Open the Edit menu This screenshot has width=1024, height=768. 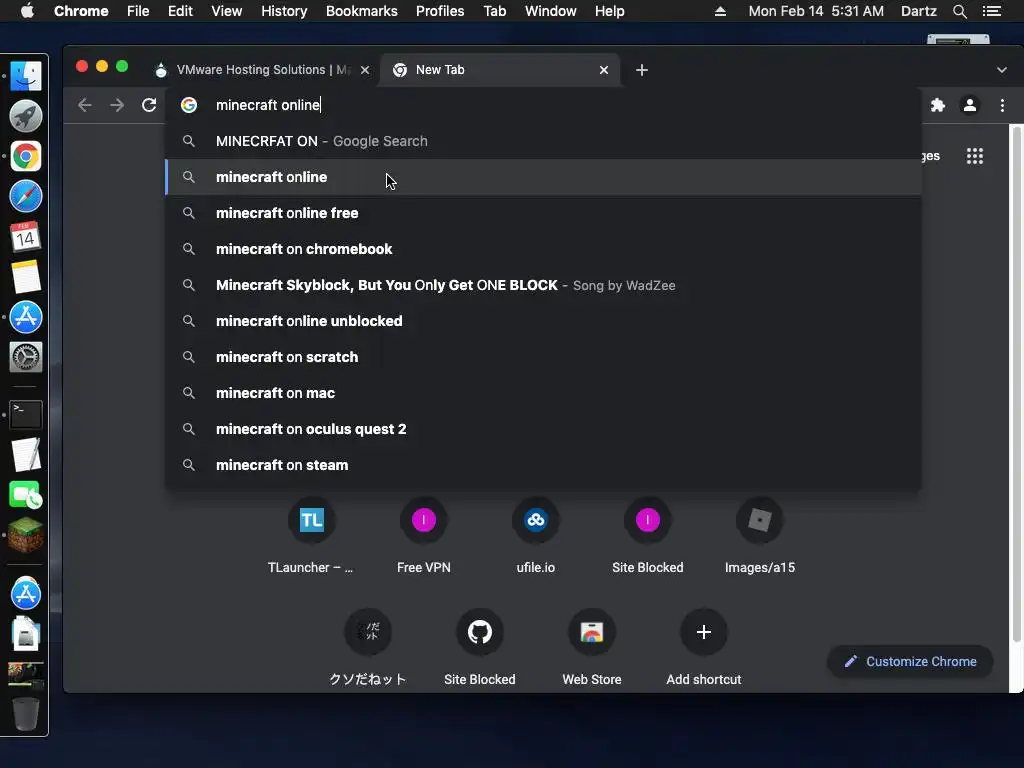[180, 11]
